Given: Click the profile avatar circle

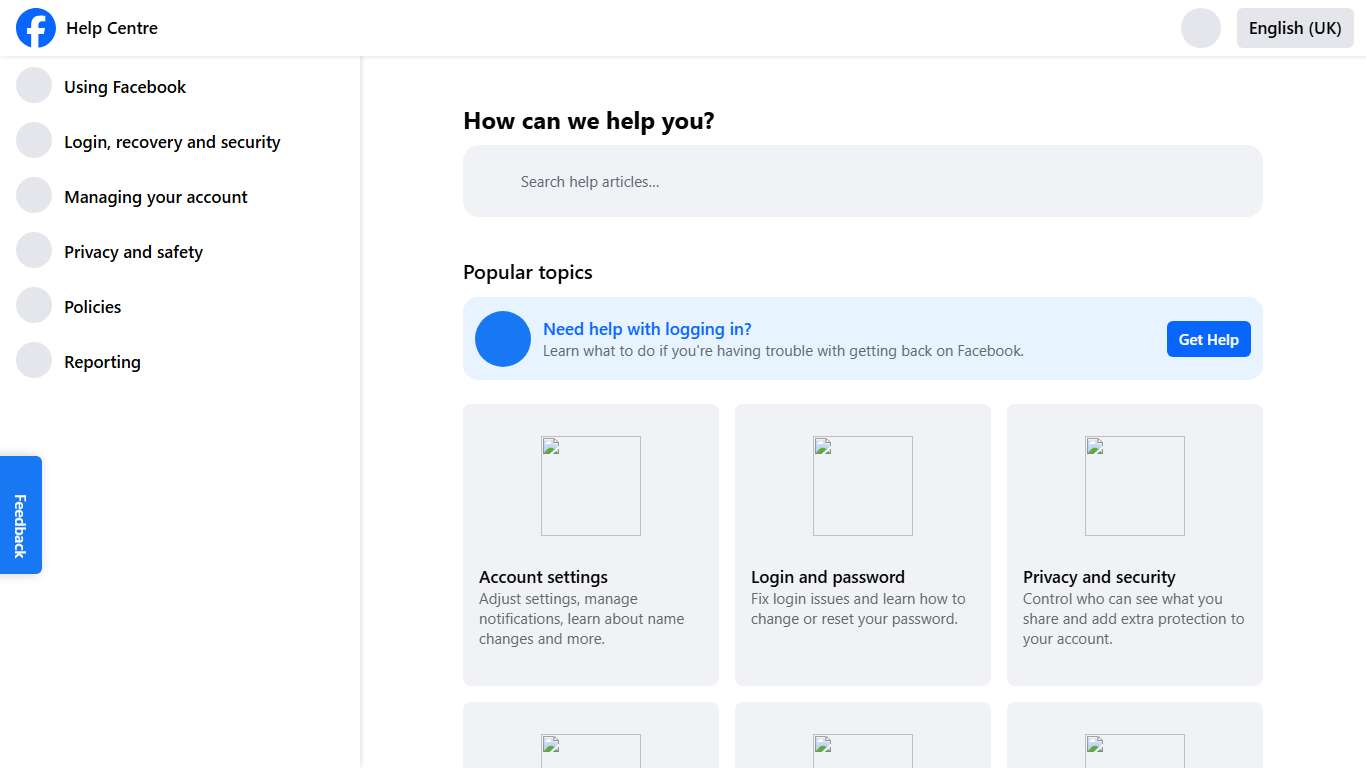Looking at the screenshot, I should point(1200,28).
